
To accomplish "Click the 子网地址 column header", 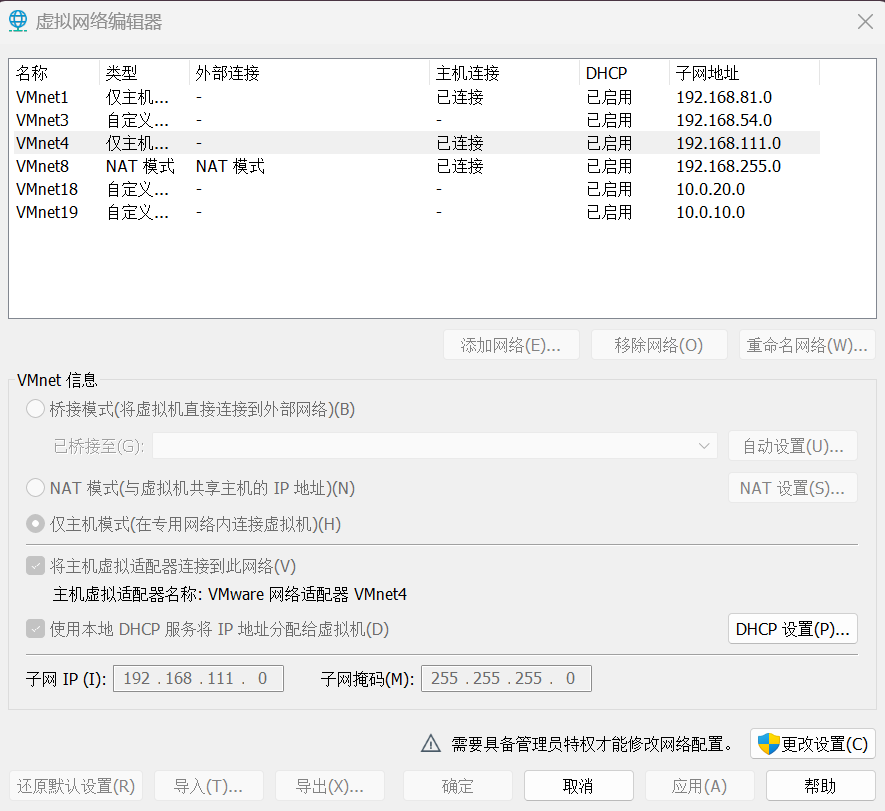I will coord(744,73).
